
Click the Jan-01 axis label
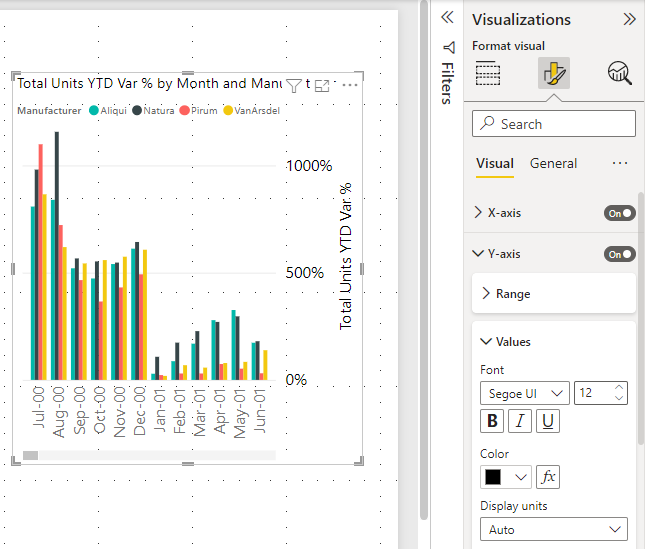(160, 410)
